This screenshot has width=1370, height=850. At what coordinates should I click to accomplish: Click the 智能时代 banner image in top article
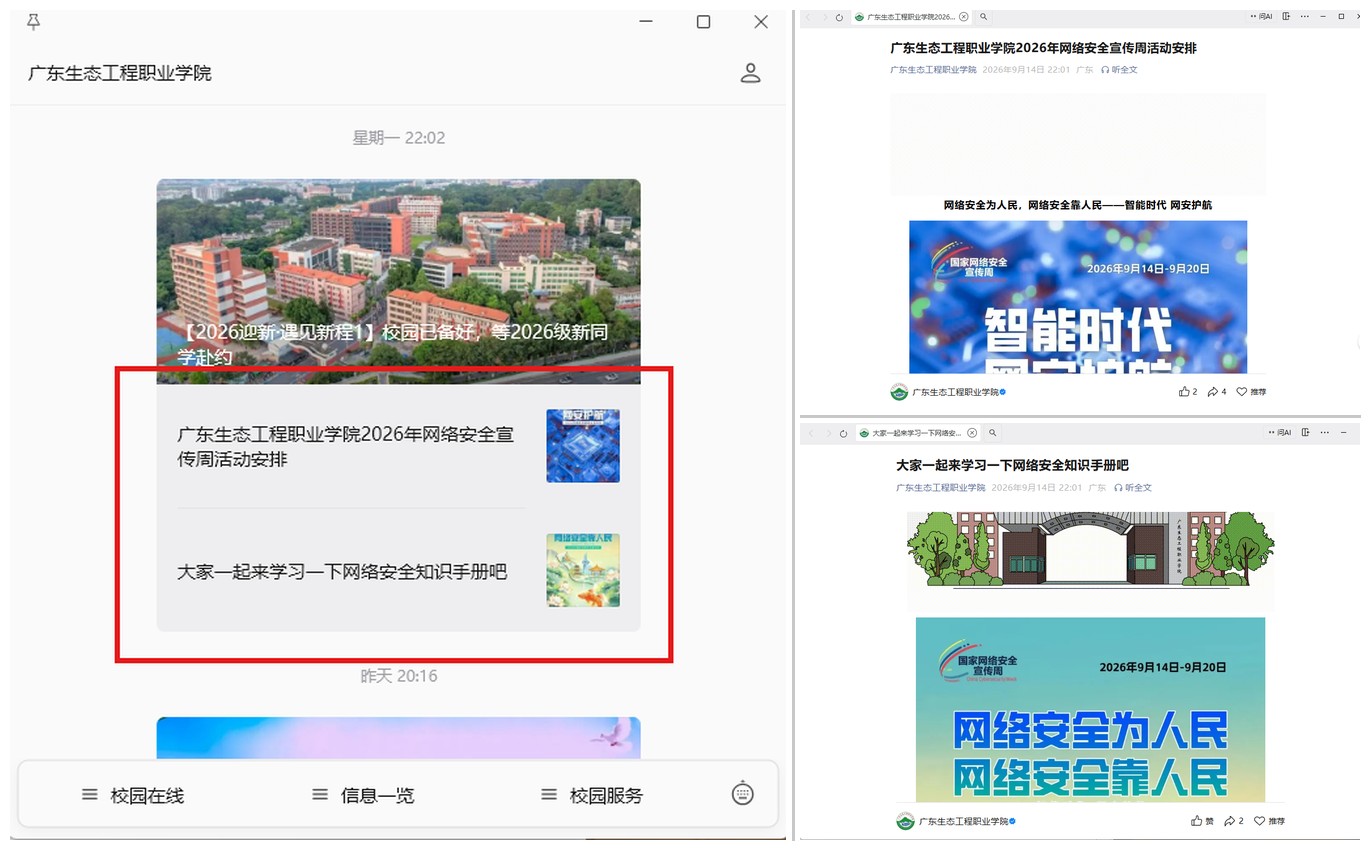[1078, 297]
